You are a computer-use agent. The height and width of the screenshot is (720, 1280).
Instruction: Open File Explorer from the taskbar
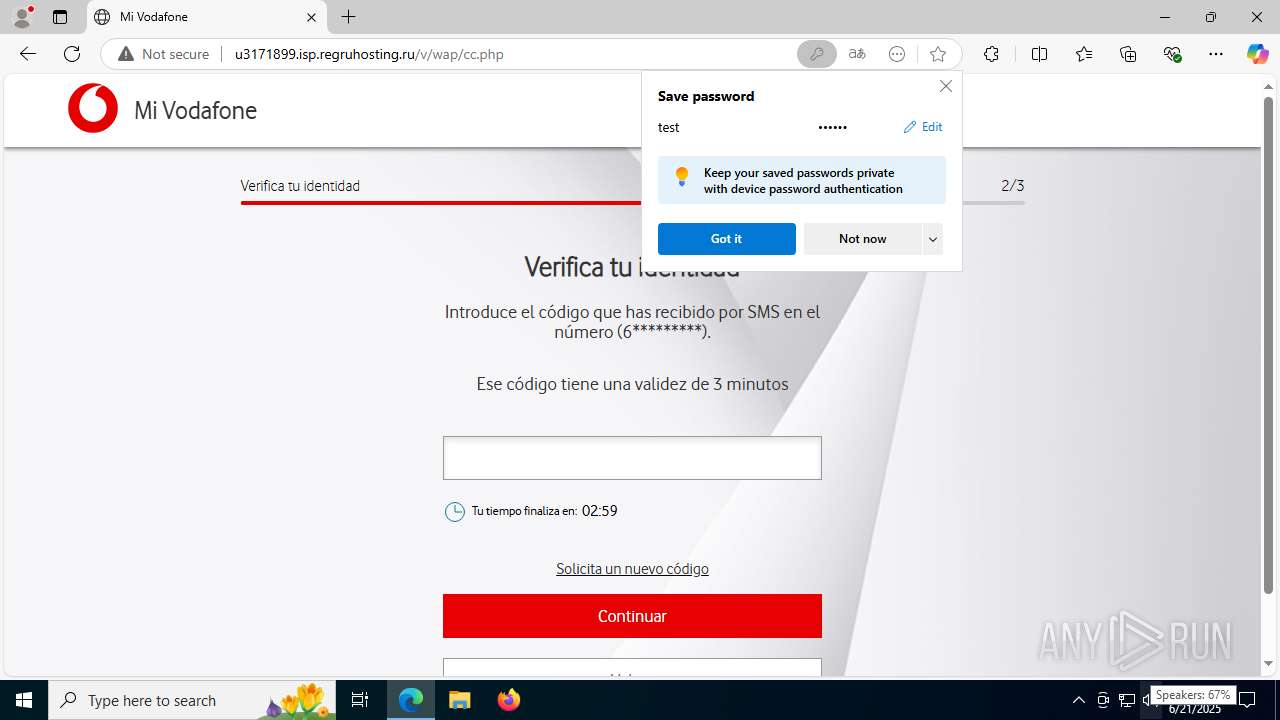click(459, 700)
